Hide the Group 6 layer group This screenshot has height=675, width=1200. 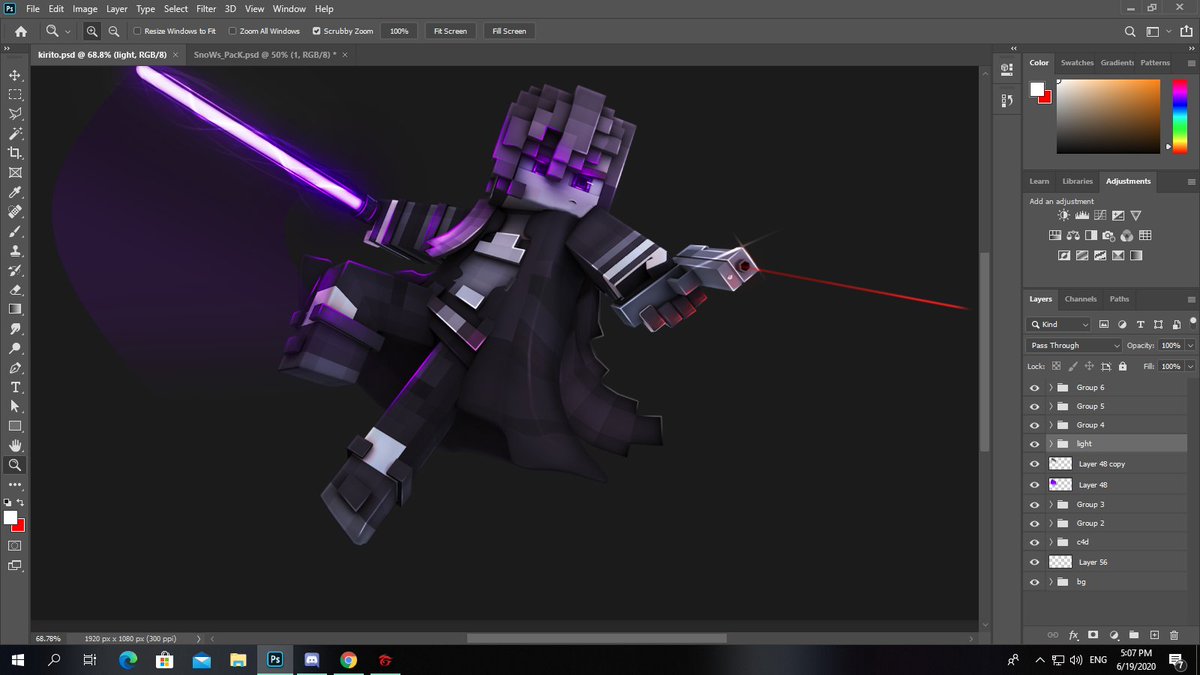point(1034,387)
